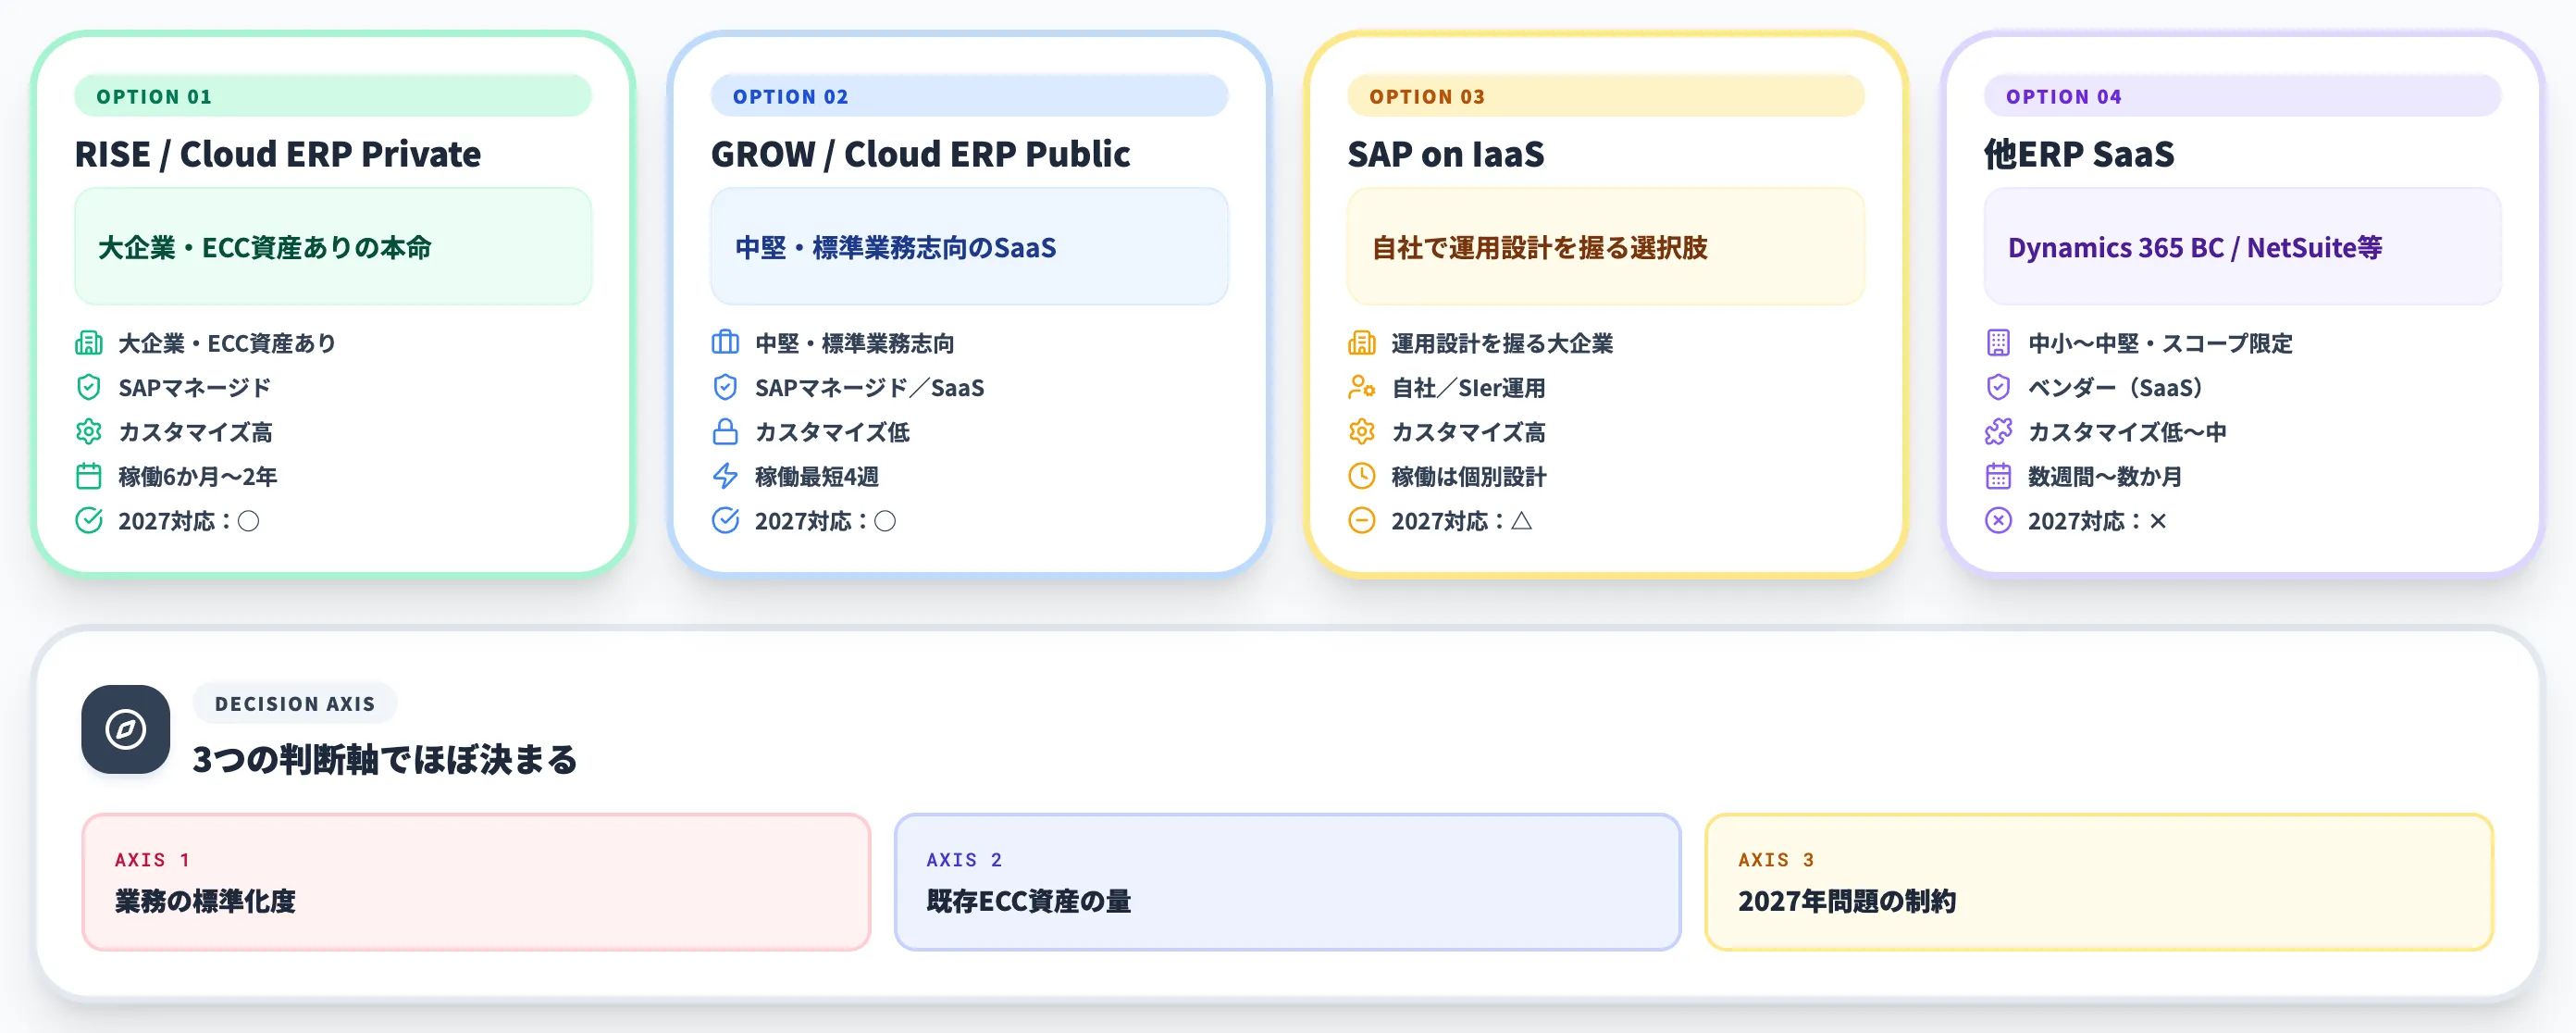Viewport: 2576px width, 1033px height.
Task: Click the building icon next to 大企業・ECC資産あり
Action: pos(89,343)
